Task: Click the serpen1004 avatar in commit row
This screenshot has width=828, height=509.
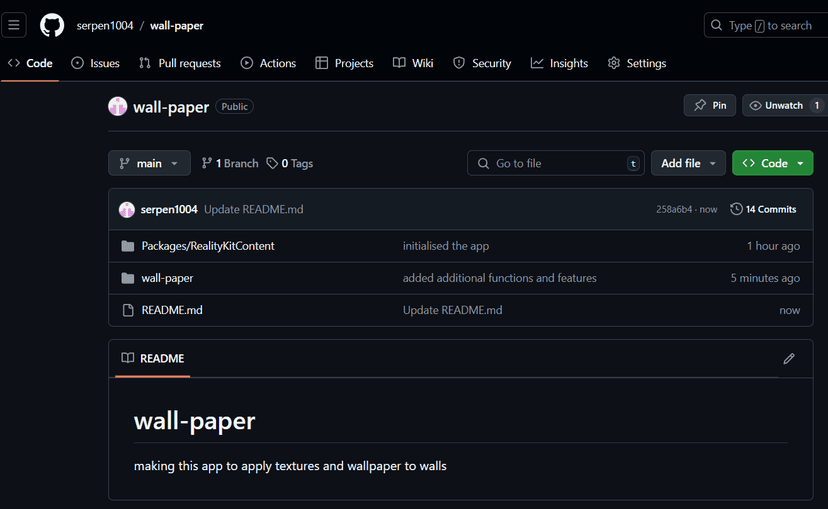Action: 127,209
